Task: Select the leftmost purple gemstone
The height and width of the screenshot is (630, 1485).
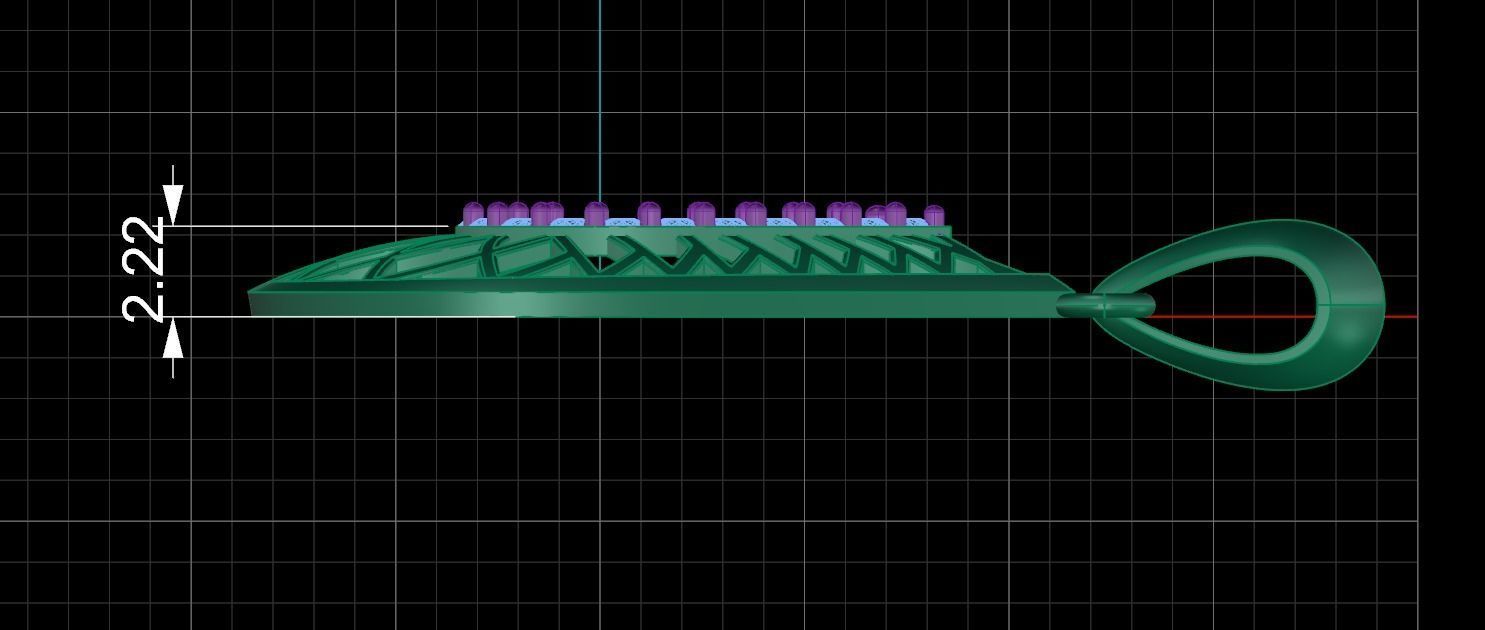Action: [x=473, y=213]
